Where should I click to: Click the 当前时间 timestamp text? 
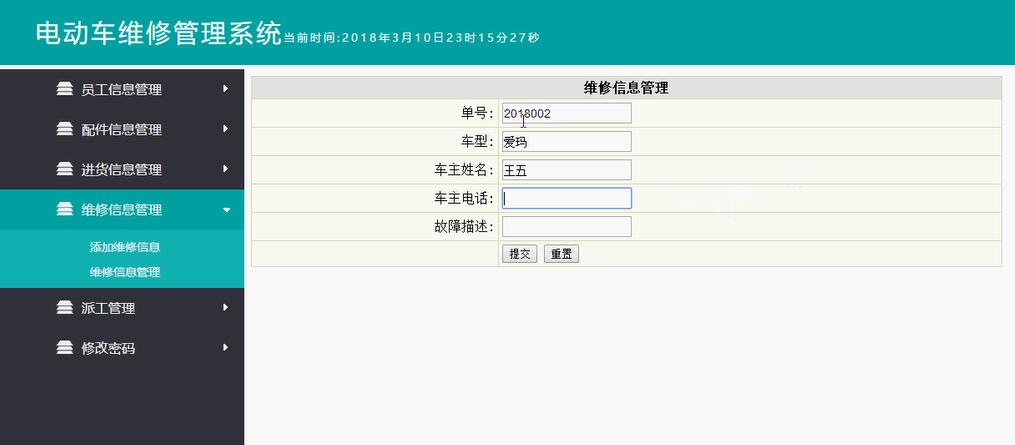coord(411,38)
